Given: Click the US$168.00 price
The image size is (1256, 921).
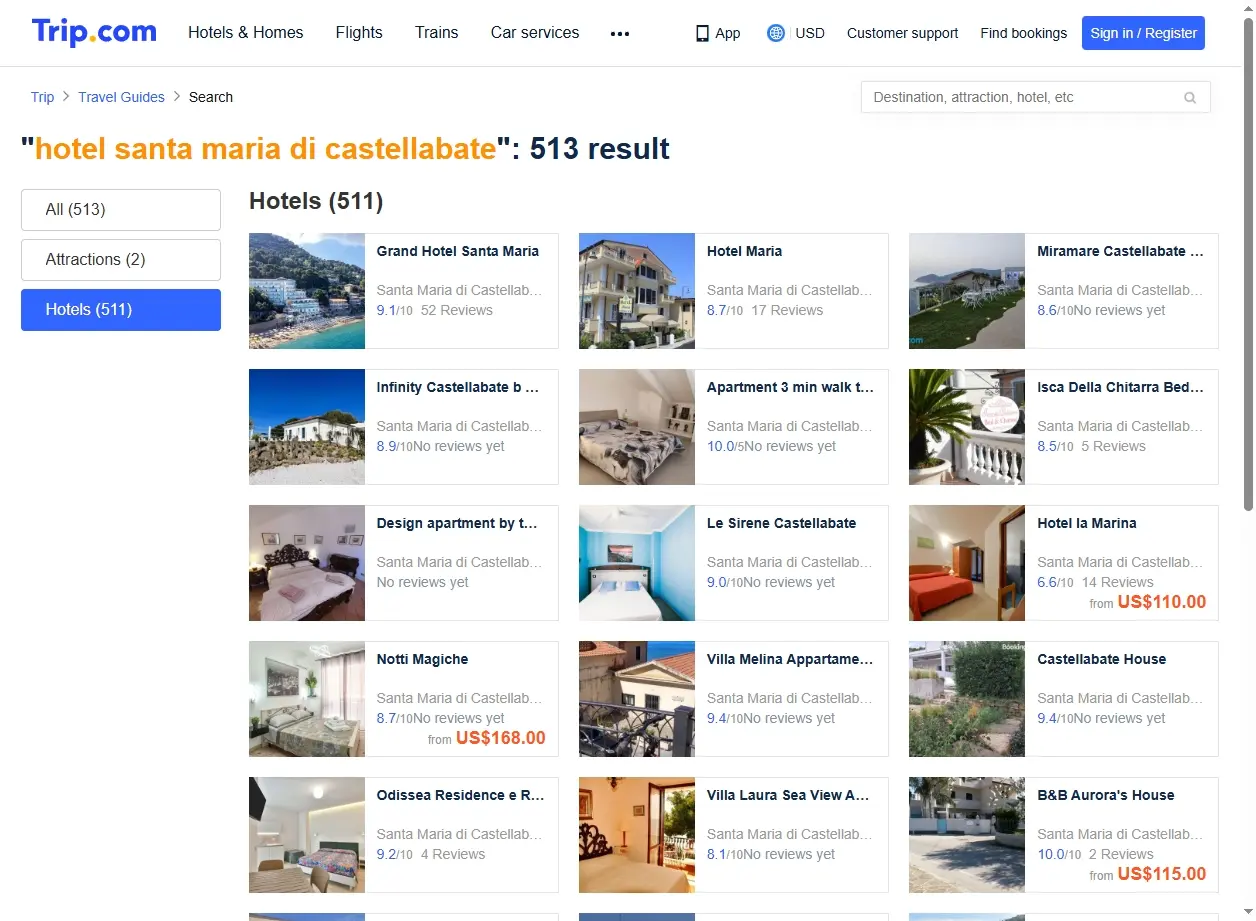Looking at the screenshot, I should 501,738.
